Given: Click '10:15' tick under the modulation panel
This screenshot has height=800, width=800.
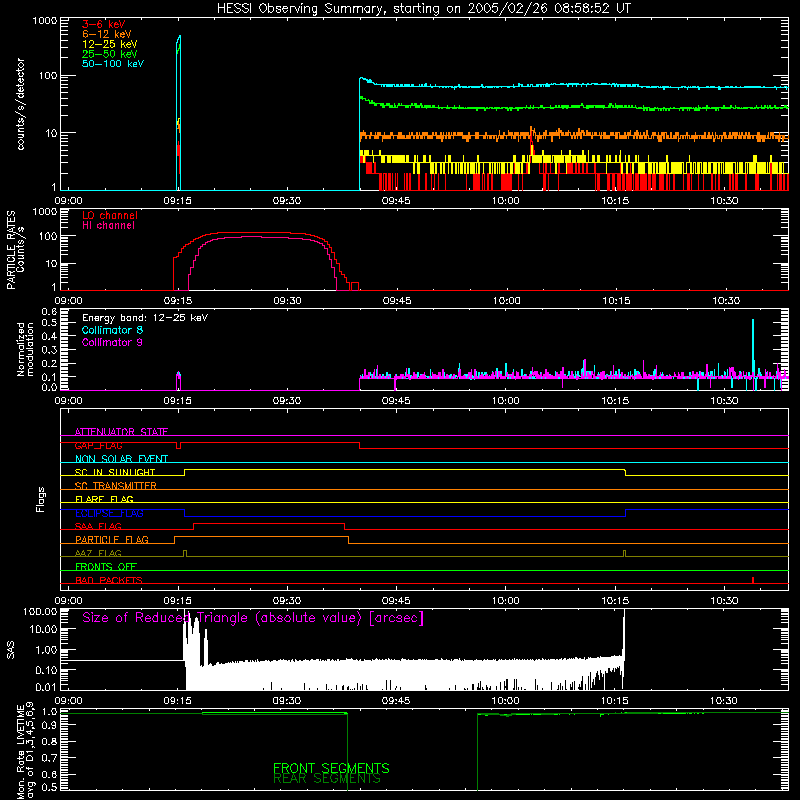Looking at the screenshot, I should click(x=615, y=401).
